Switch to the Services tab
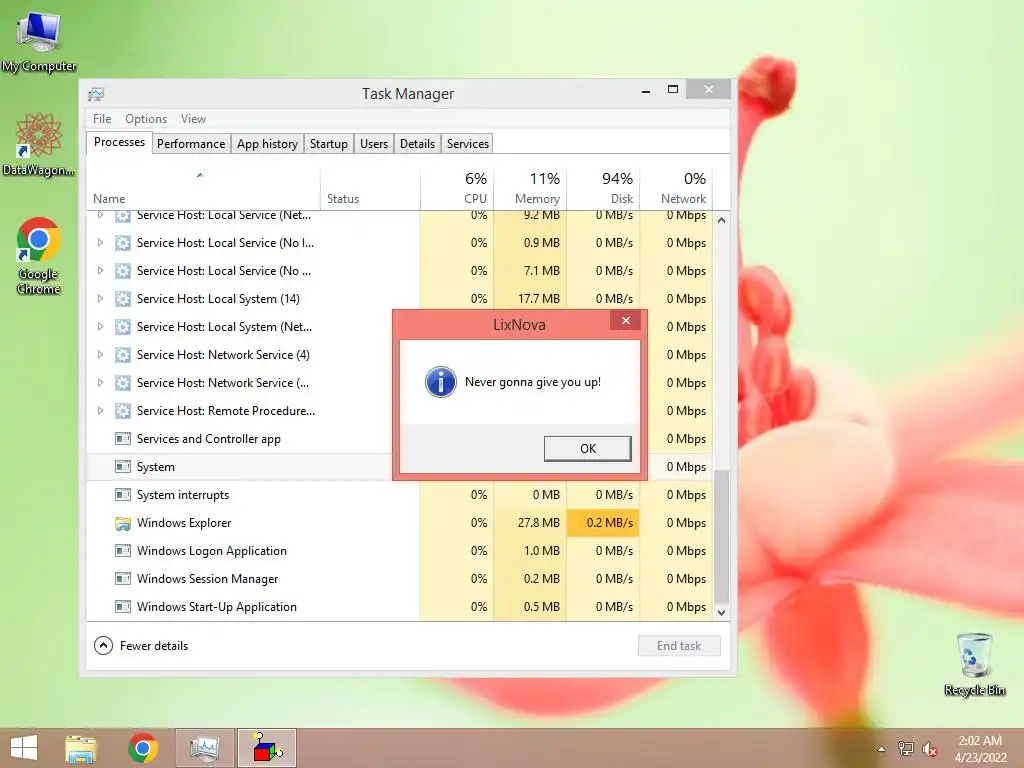The height and width of the screenshot is (768, 1024). pos(468,144)
